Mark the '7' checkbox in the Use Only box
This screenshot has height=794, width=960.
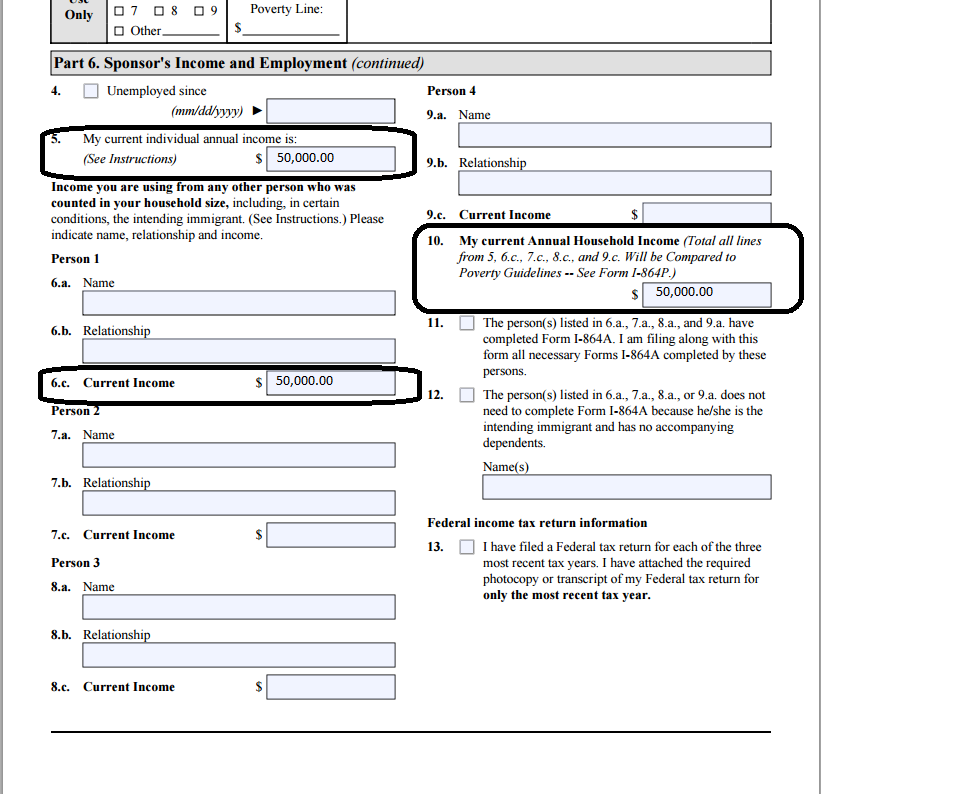tap(119, 11)
